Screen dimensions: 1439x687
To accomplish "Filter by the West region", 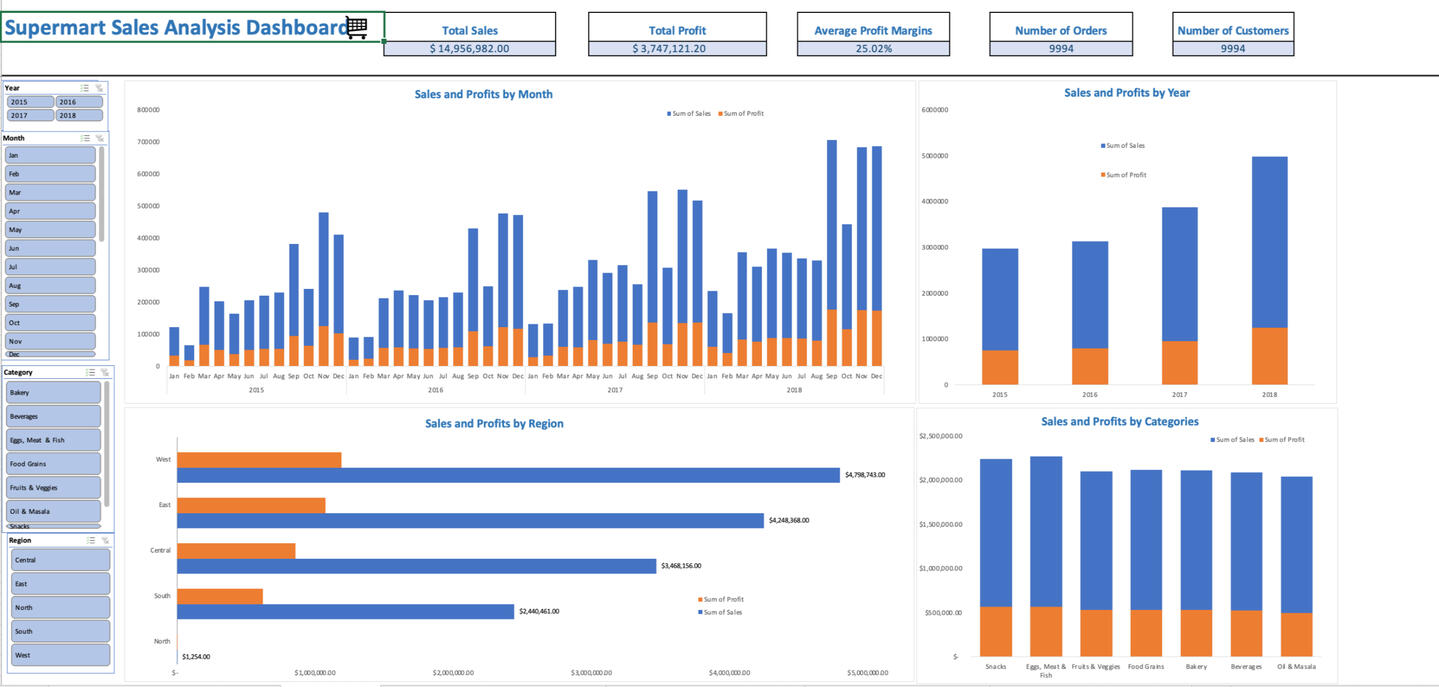I will point(60,655).
